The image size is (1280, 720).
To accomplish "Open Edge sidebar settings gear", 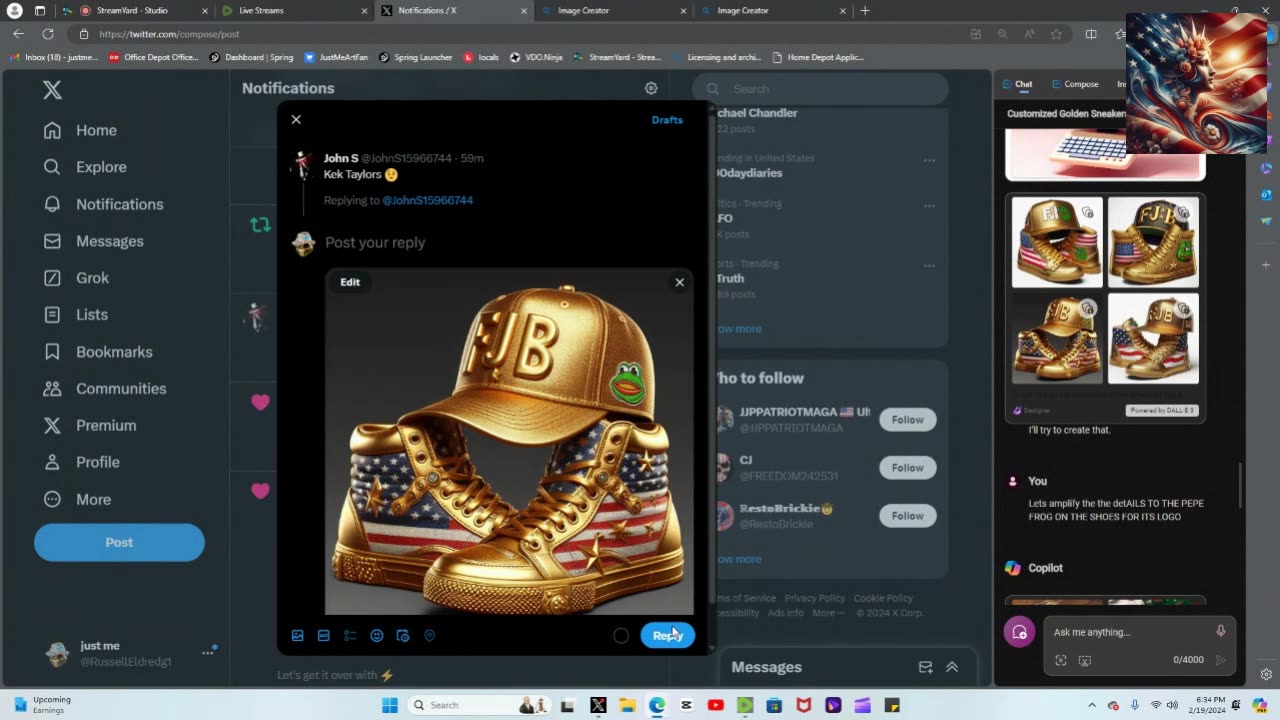I will pos(1266,674).
